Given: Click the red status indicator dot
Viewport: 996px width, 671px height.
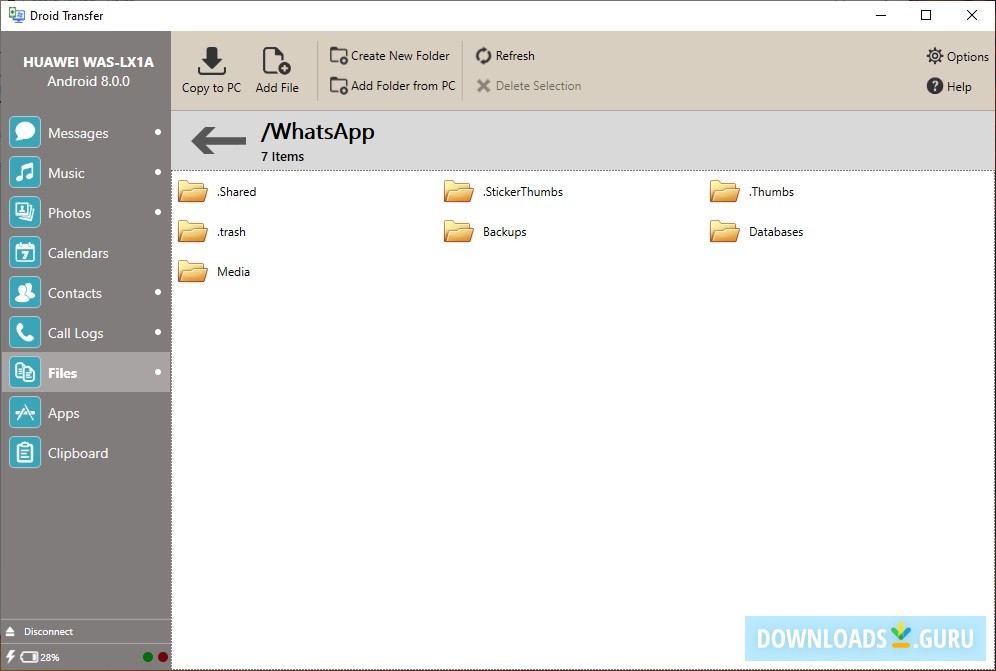Looking at the screenshot, I should tap(163, 657).
